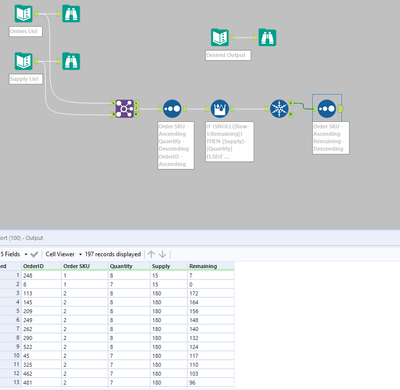Click the Orders List annotation label

(x=25, y=31)
